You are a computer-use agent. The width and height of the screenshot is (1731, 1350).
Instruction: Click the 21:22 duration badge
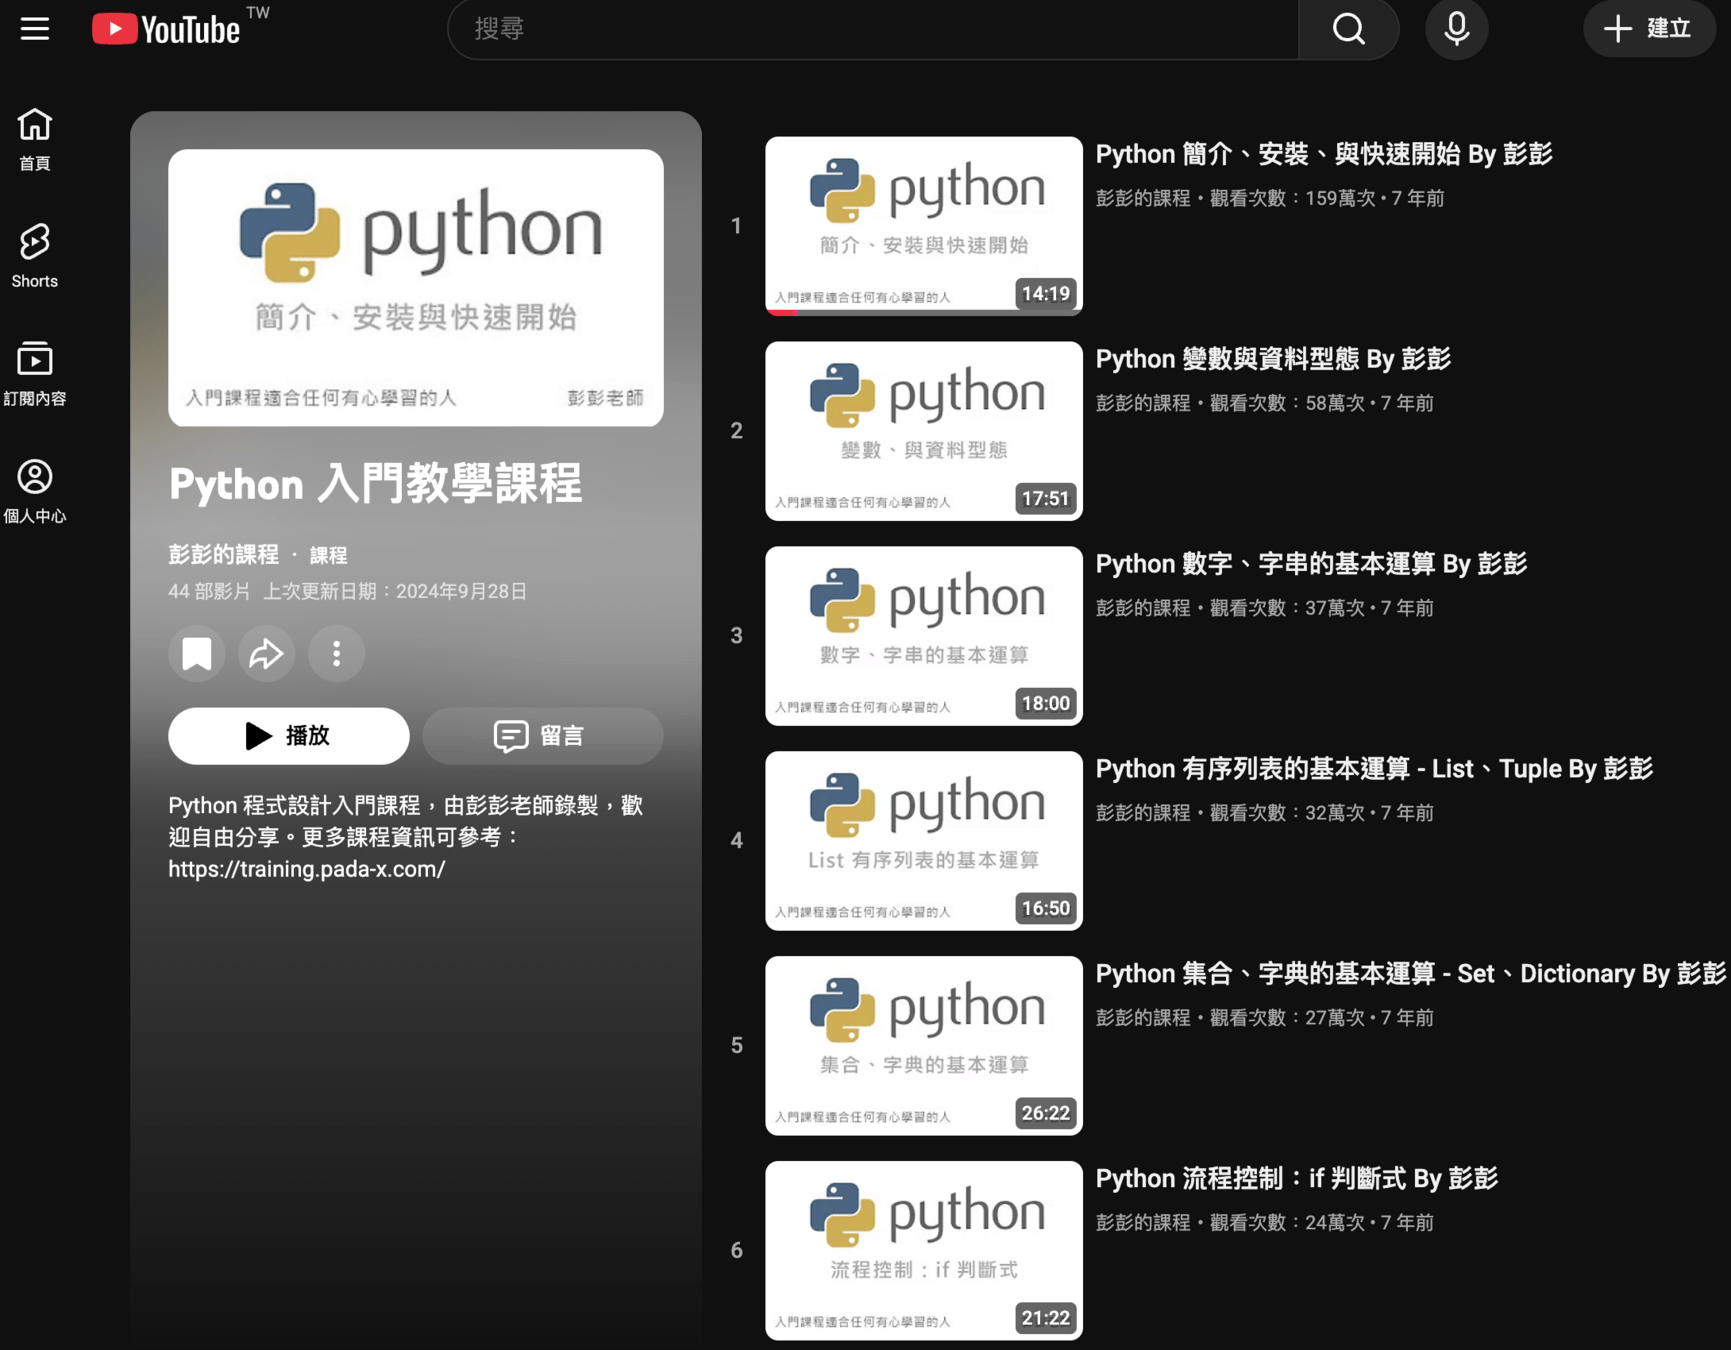point(1045,1319)
